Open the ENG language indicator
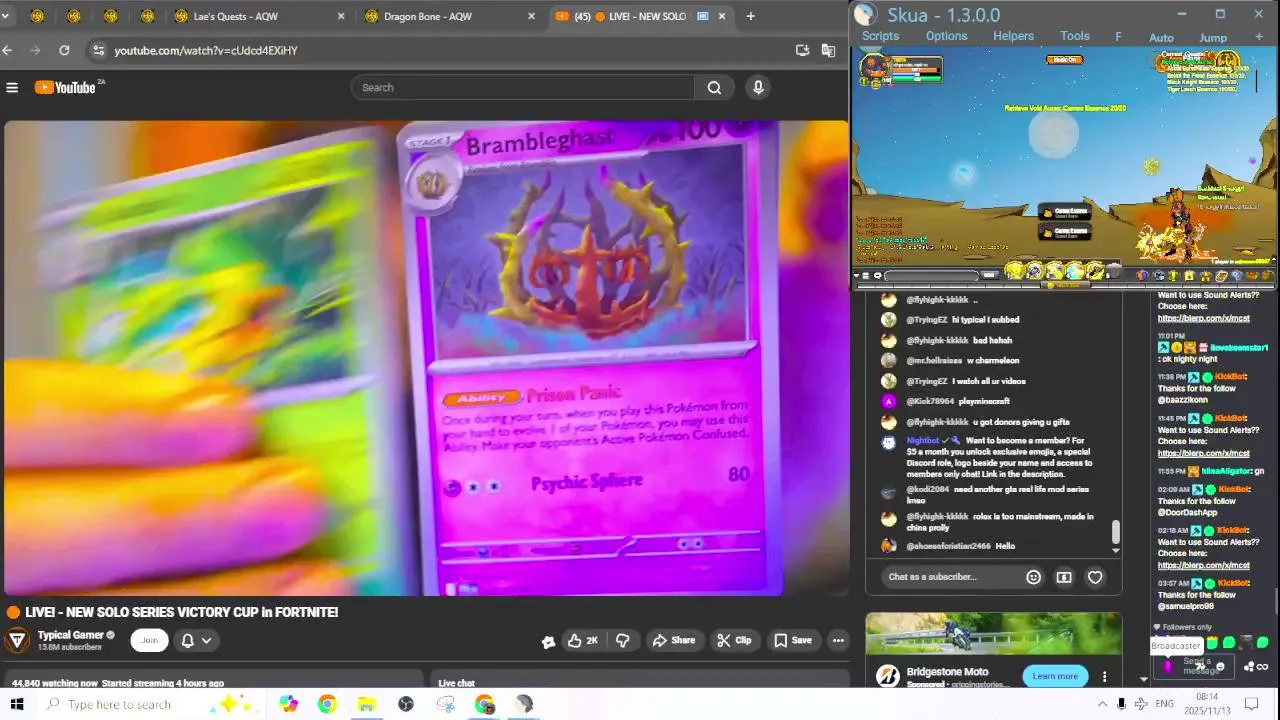 pyautogui.click(x=1165, y=704)
